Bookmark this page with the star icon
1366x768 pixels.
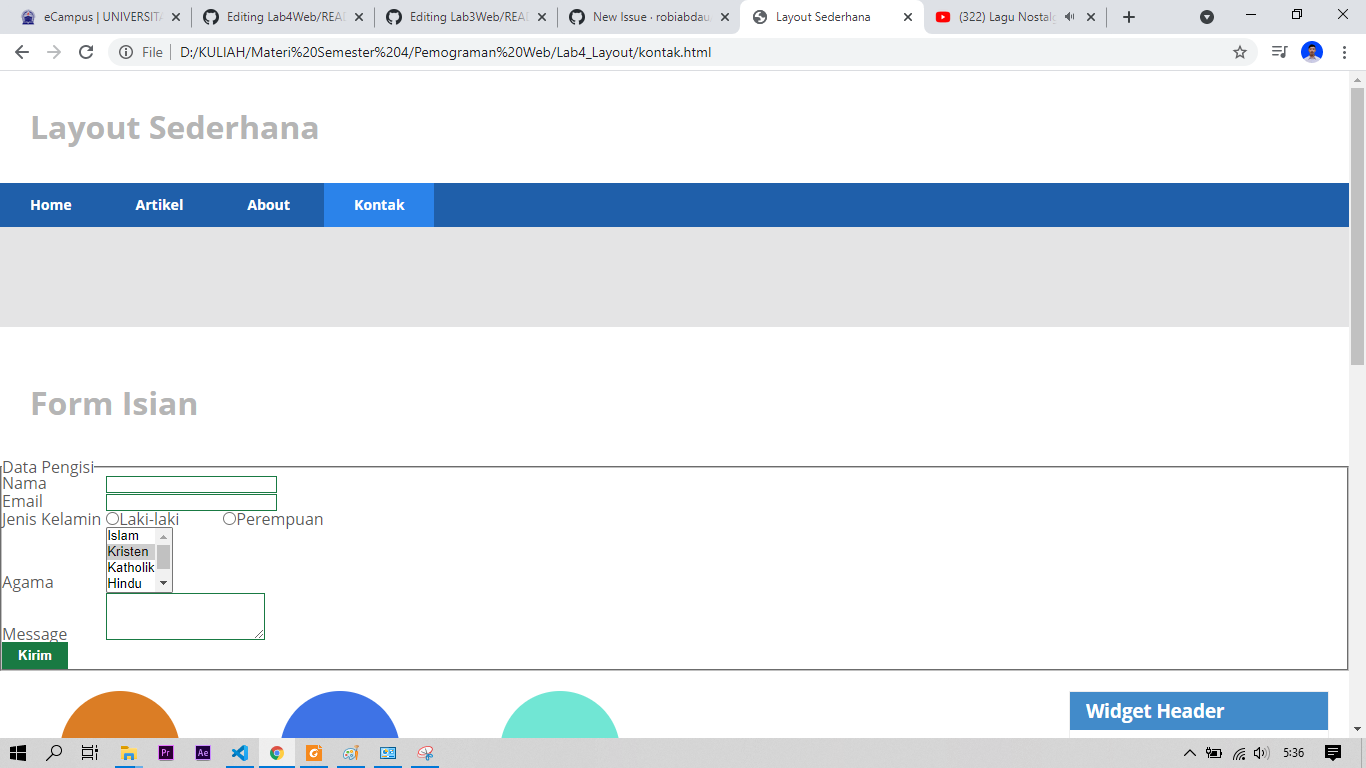pyautogui.click(x=1239, y=52)
